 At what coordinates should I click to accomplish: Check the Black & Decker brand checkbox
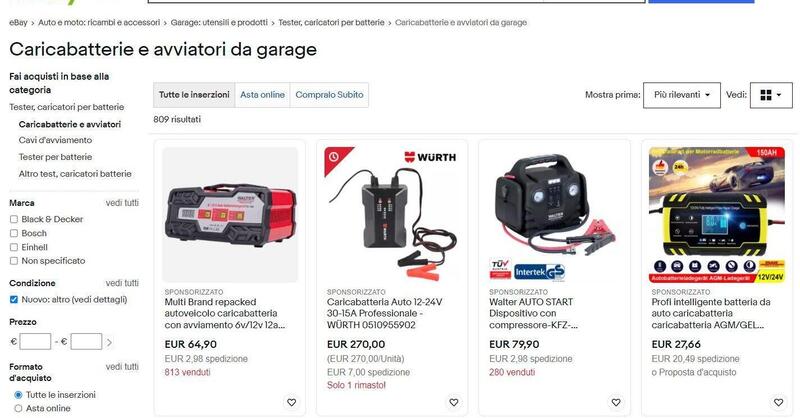pyautogui.click(x=14, y=219)
